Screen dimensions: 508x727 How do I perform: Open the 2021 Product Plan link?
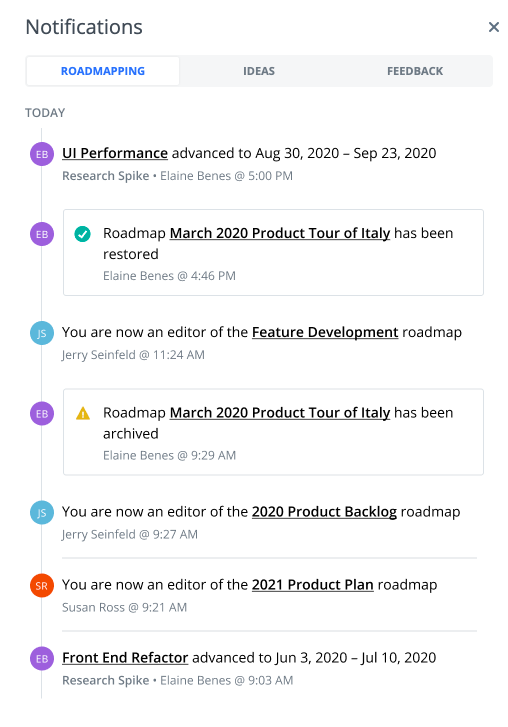coord(312,585)
